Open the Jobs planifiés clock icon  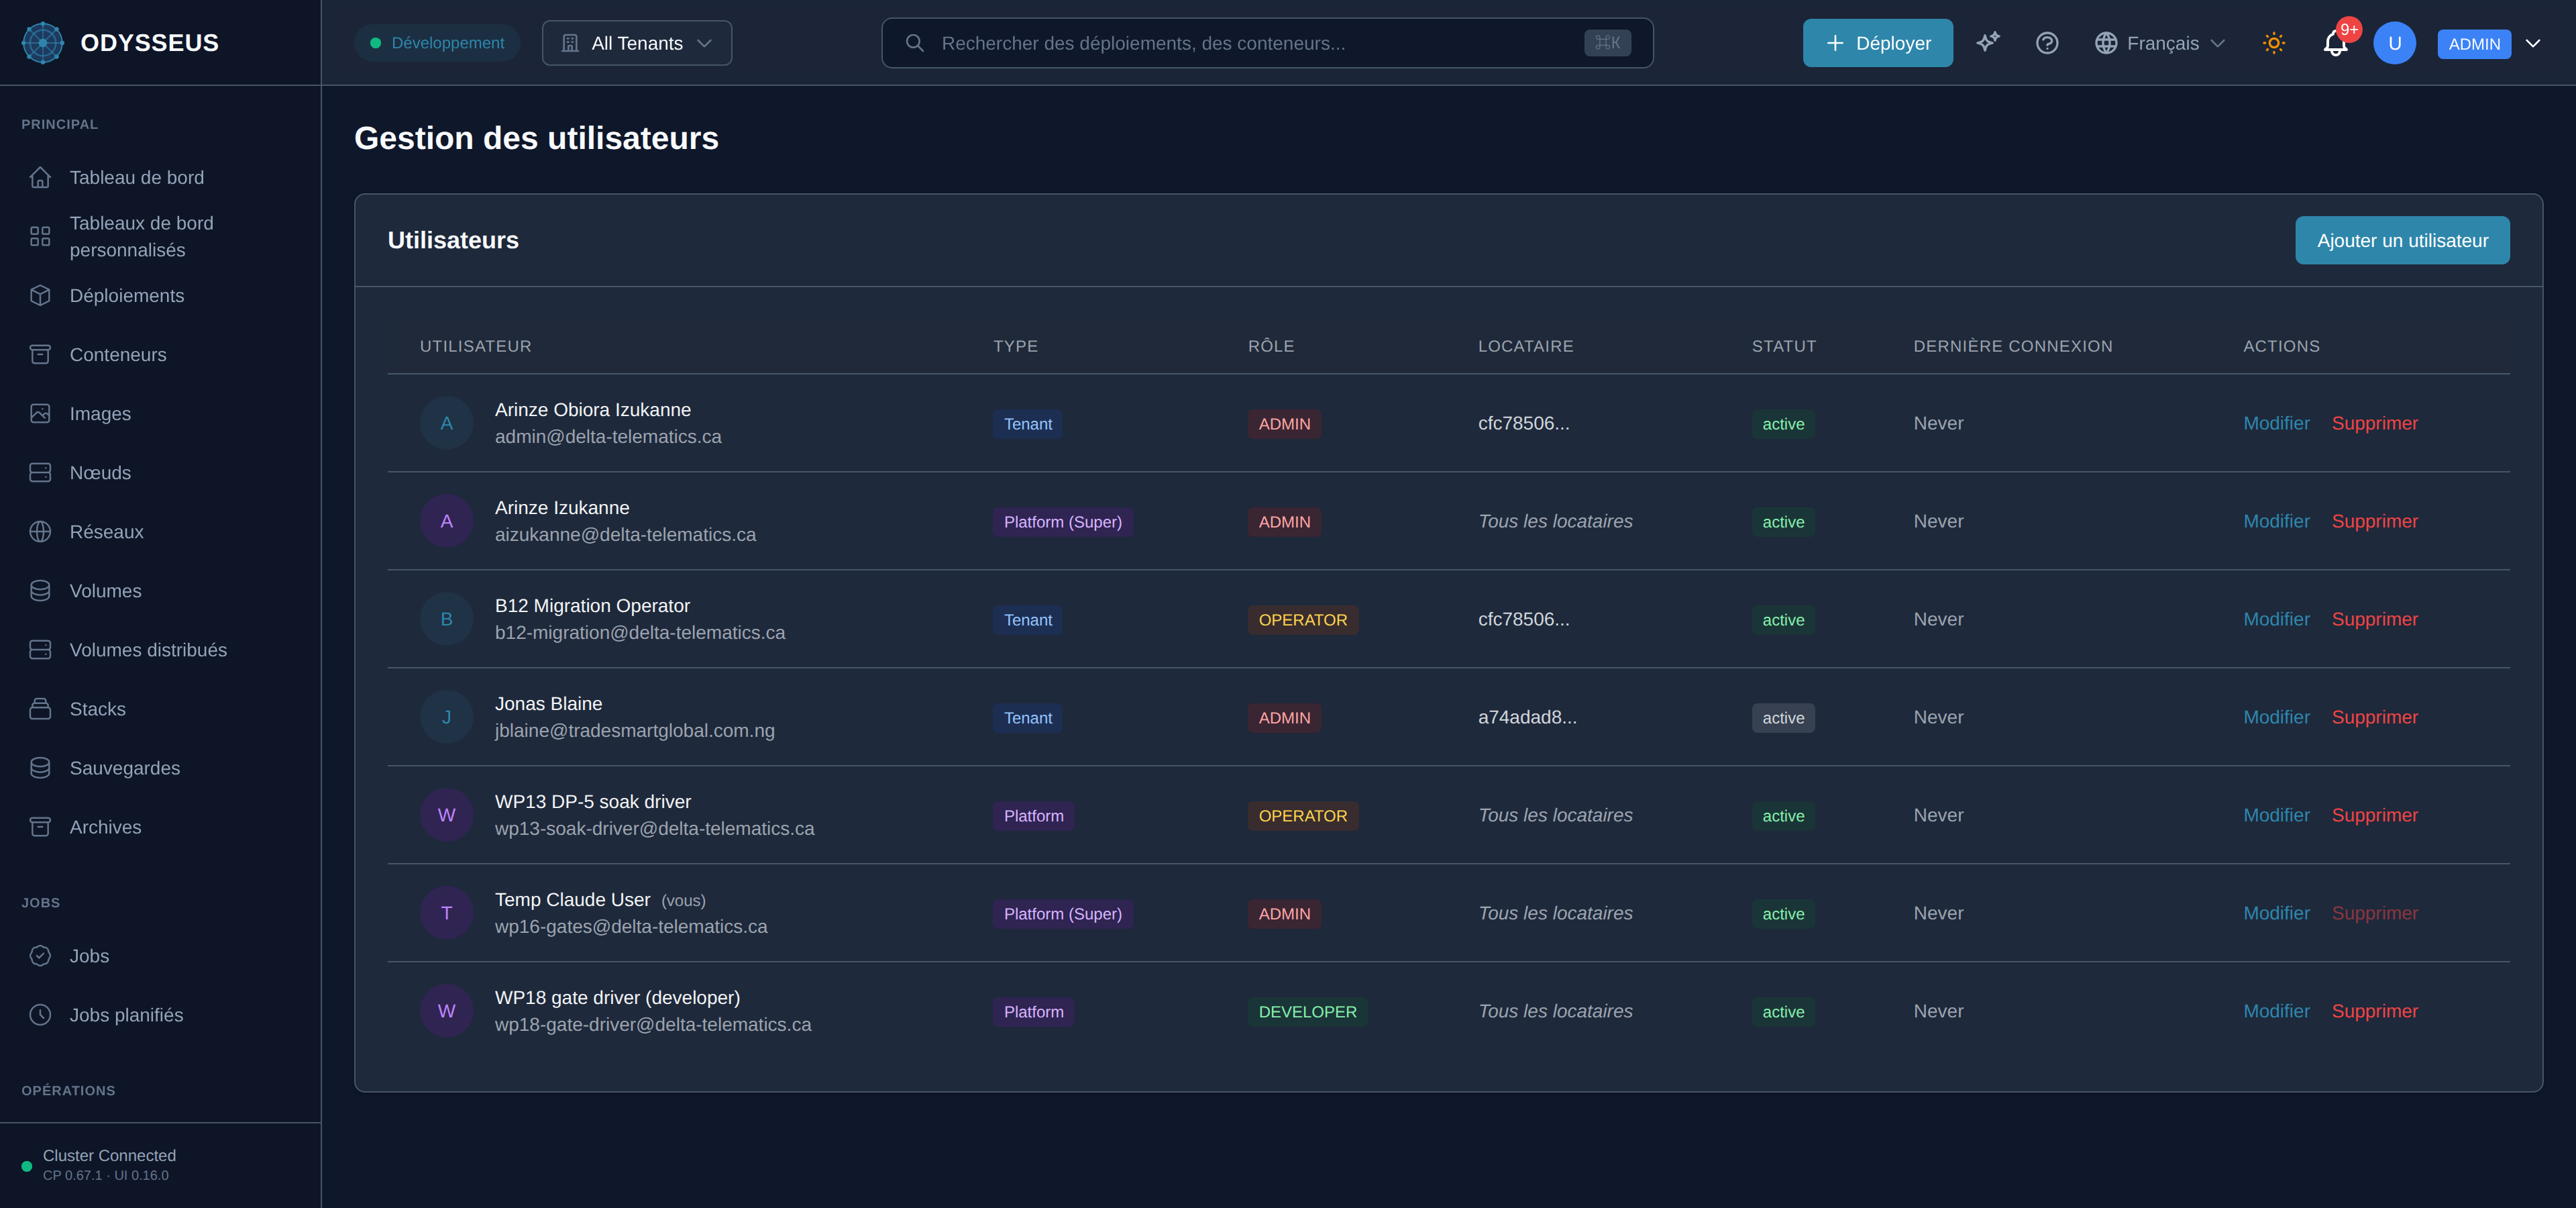[x=40, y=1014]
